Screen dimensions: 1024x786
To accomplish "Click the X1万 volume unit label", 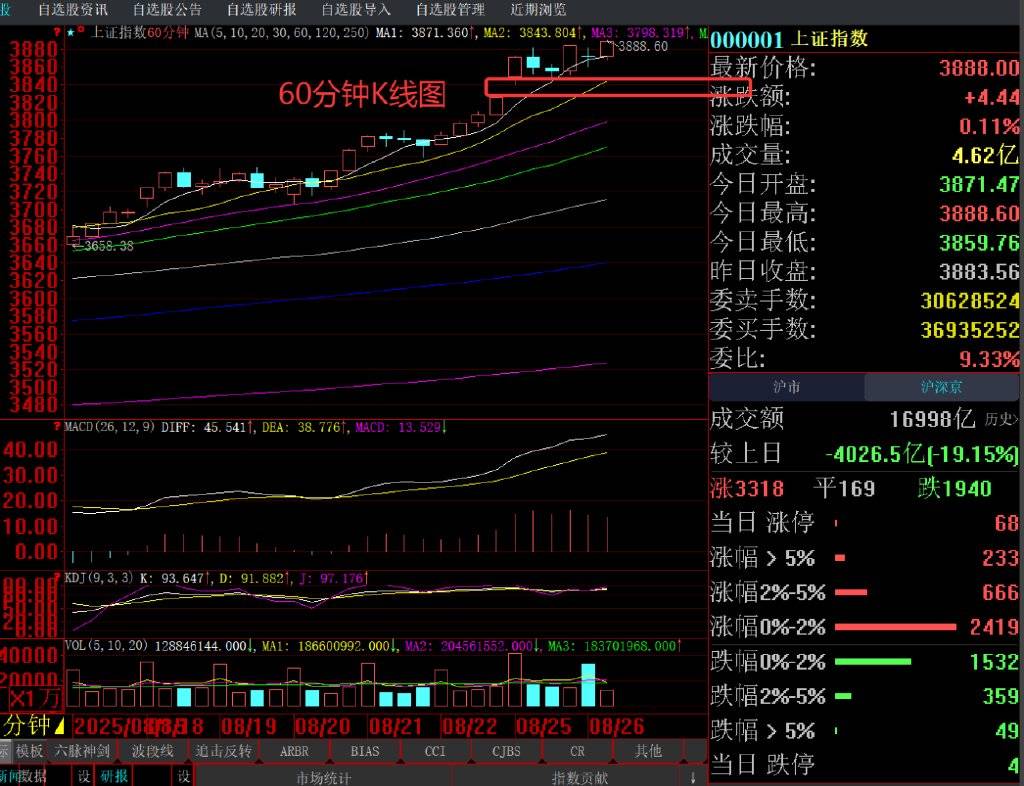I will 35,697.
